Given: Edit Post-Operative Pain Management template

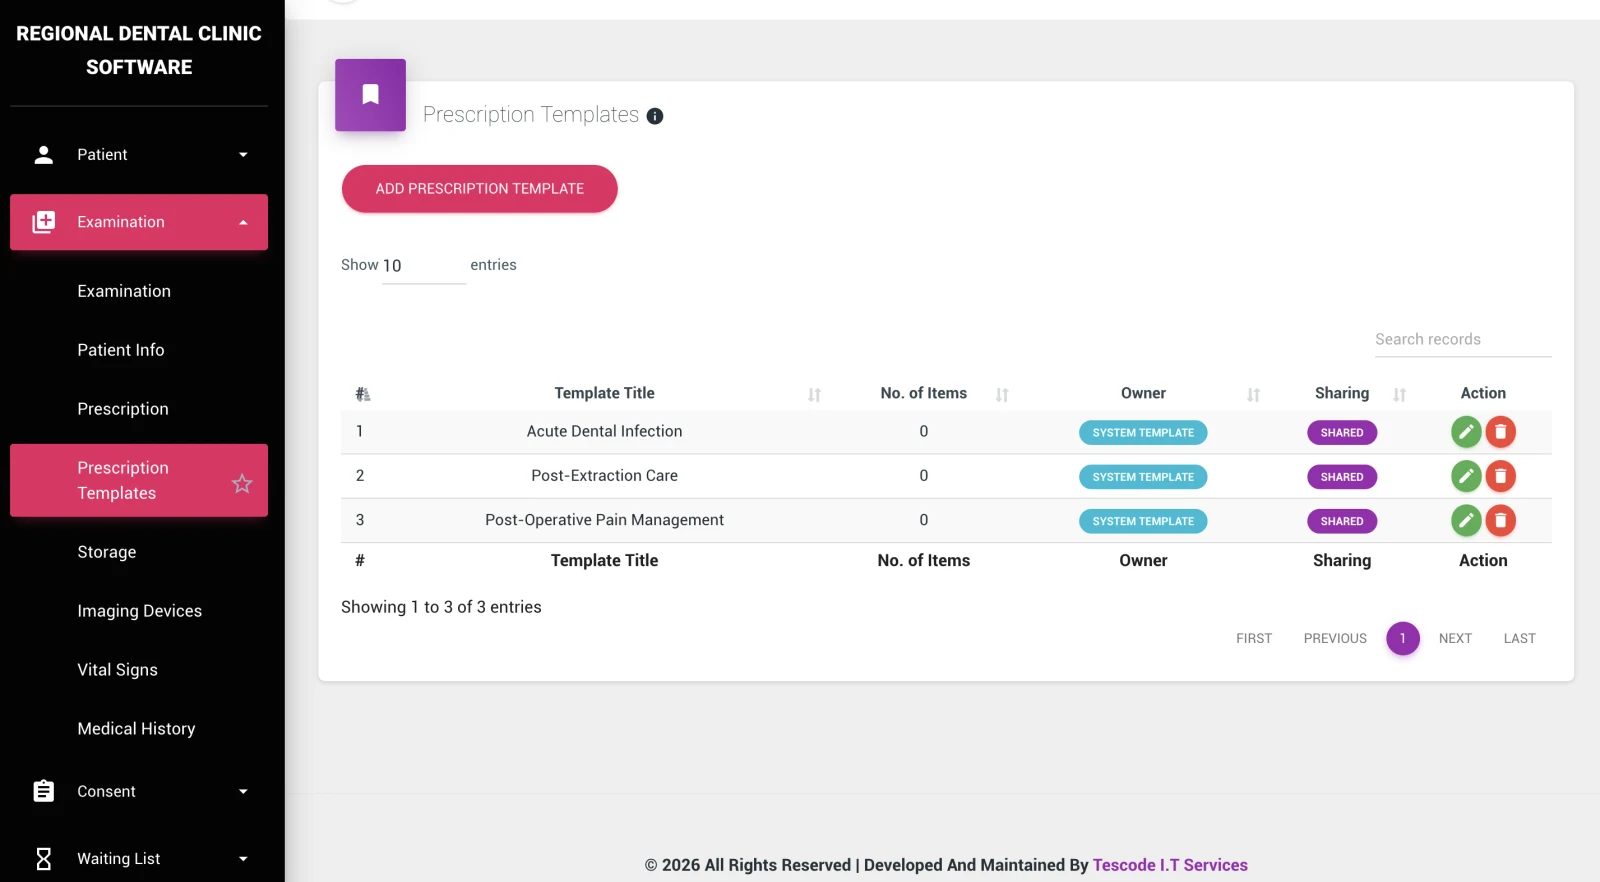Looking at the screenshot, I should 1466,520.
